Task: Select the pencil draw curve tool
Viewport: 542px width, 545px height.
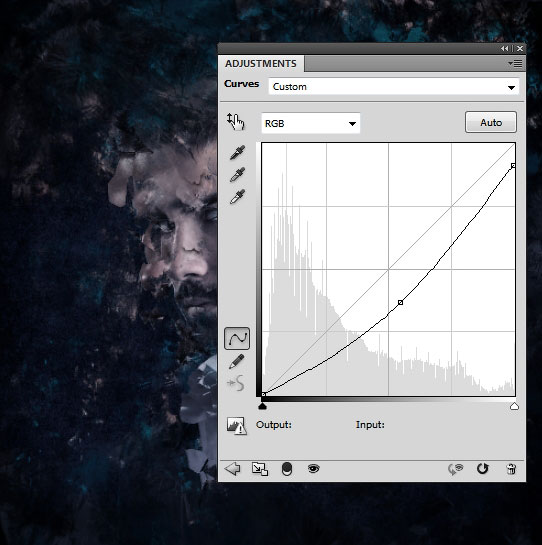Action: (x=237, y=362)
